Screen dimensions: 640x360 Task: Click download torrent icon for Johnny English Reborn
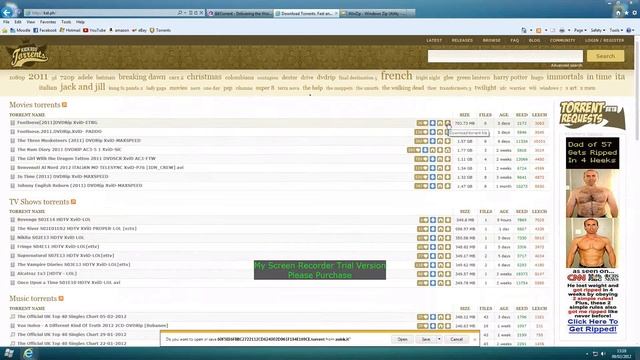(x=448, y=186)
